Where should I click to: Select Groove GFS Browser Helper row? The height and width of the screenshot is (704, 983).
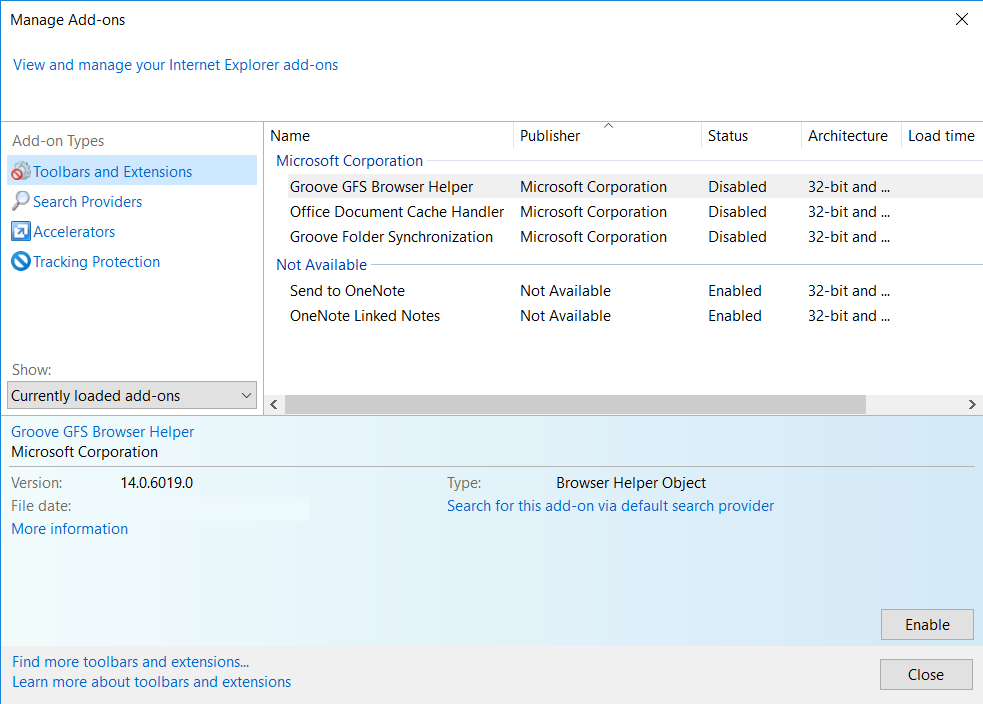(x=381, y=187)
